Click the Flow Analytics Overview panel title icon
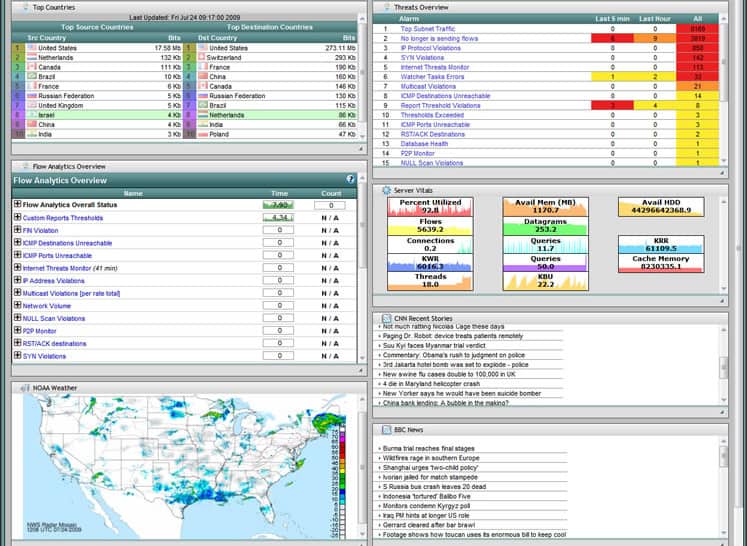This screenshot has height=546, width=747. pos(25,166)
